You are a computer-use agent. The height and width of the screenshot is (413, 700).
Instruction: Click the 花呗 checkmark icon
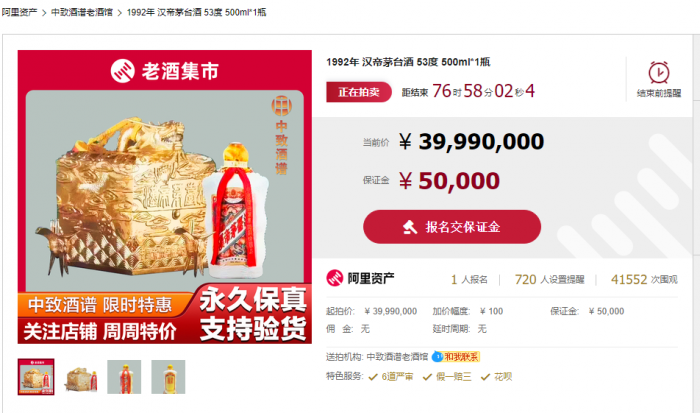pos(485,377)
